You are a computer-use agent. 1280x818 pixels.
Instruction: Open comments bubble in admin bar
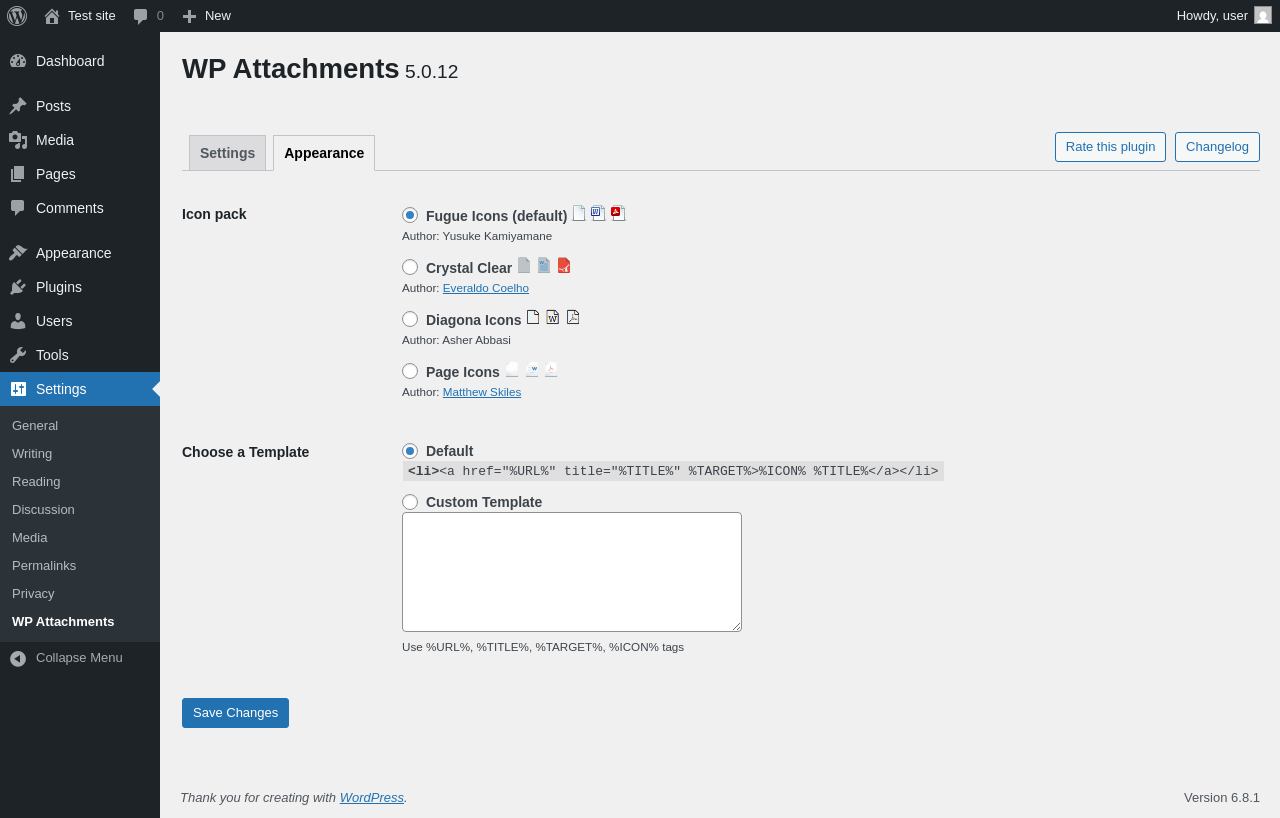click(x=141, y=16)
